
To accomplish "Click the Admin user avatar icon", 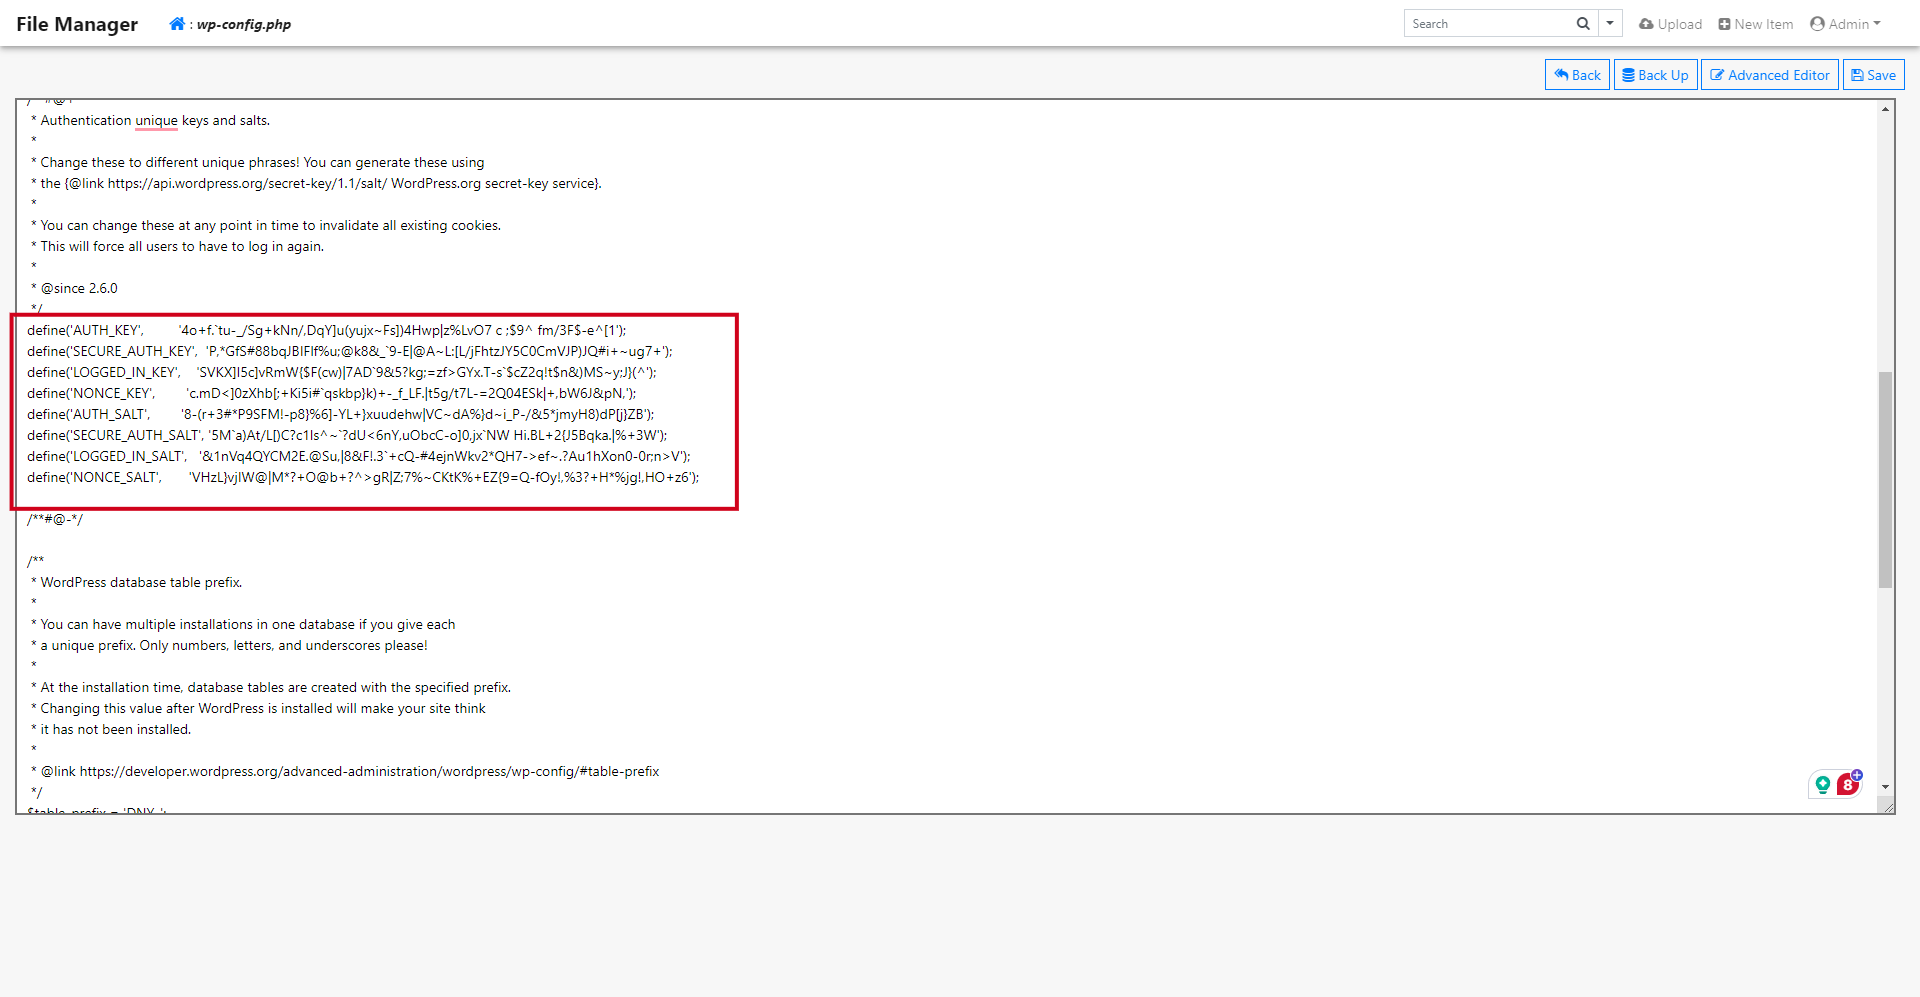I will pyautogui.click(x=1817, y=24).
